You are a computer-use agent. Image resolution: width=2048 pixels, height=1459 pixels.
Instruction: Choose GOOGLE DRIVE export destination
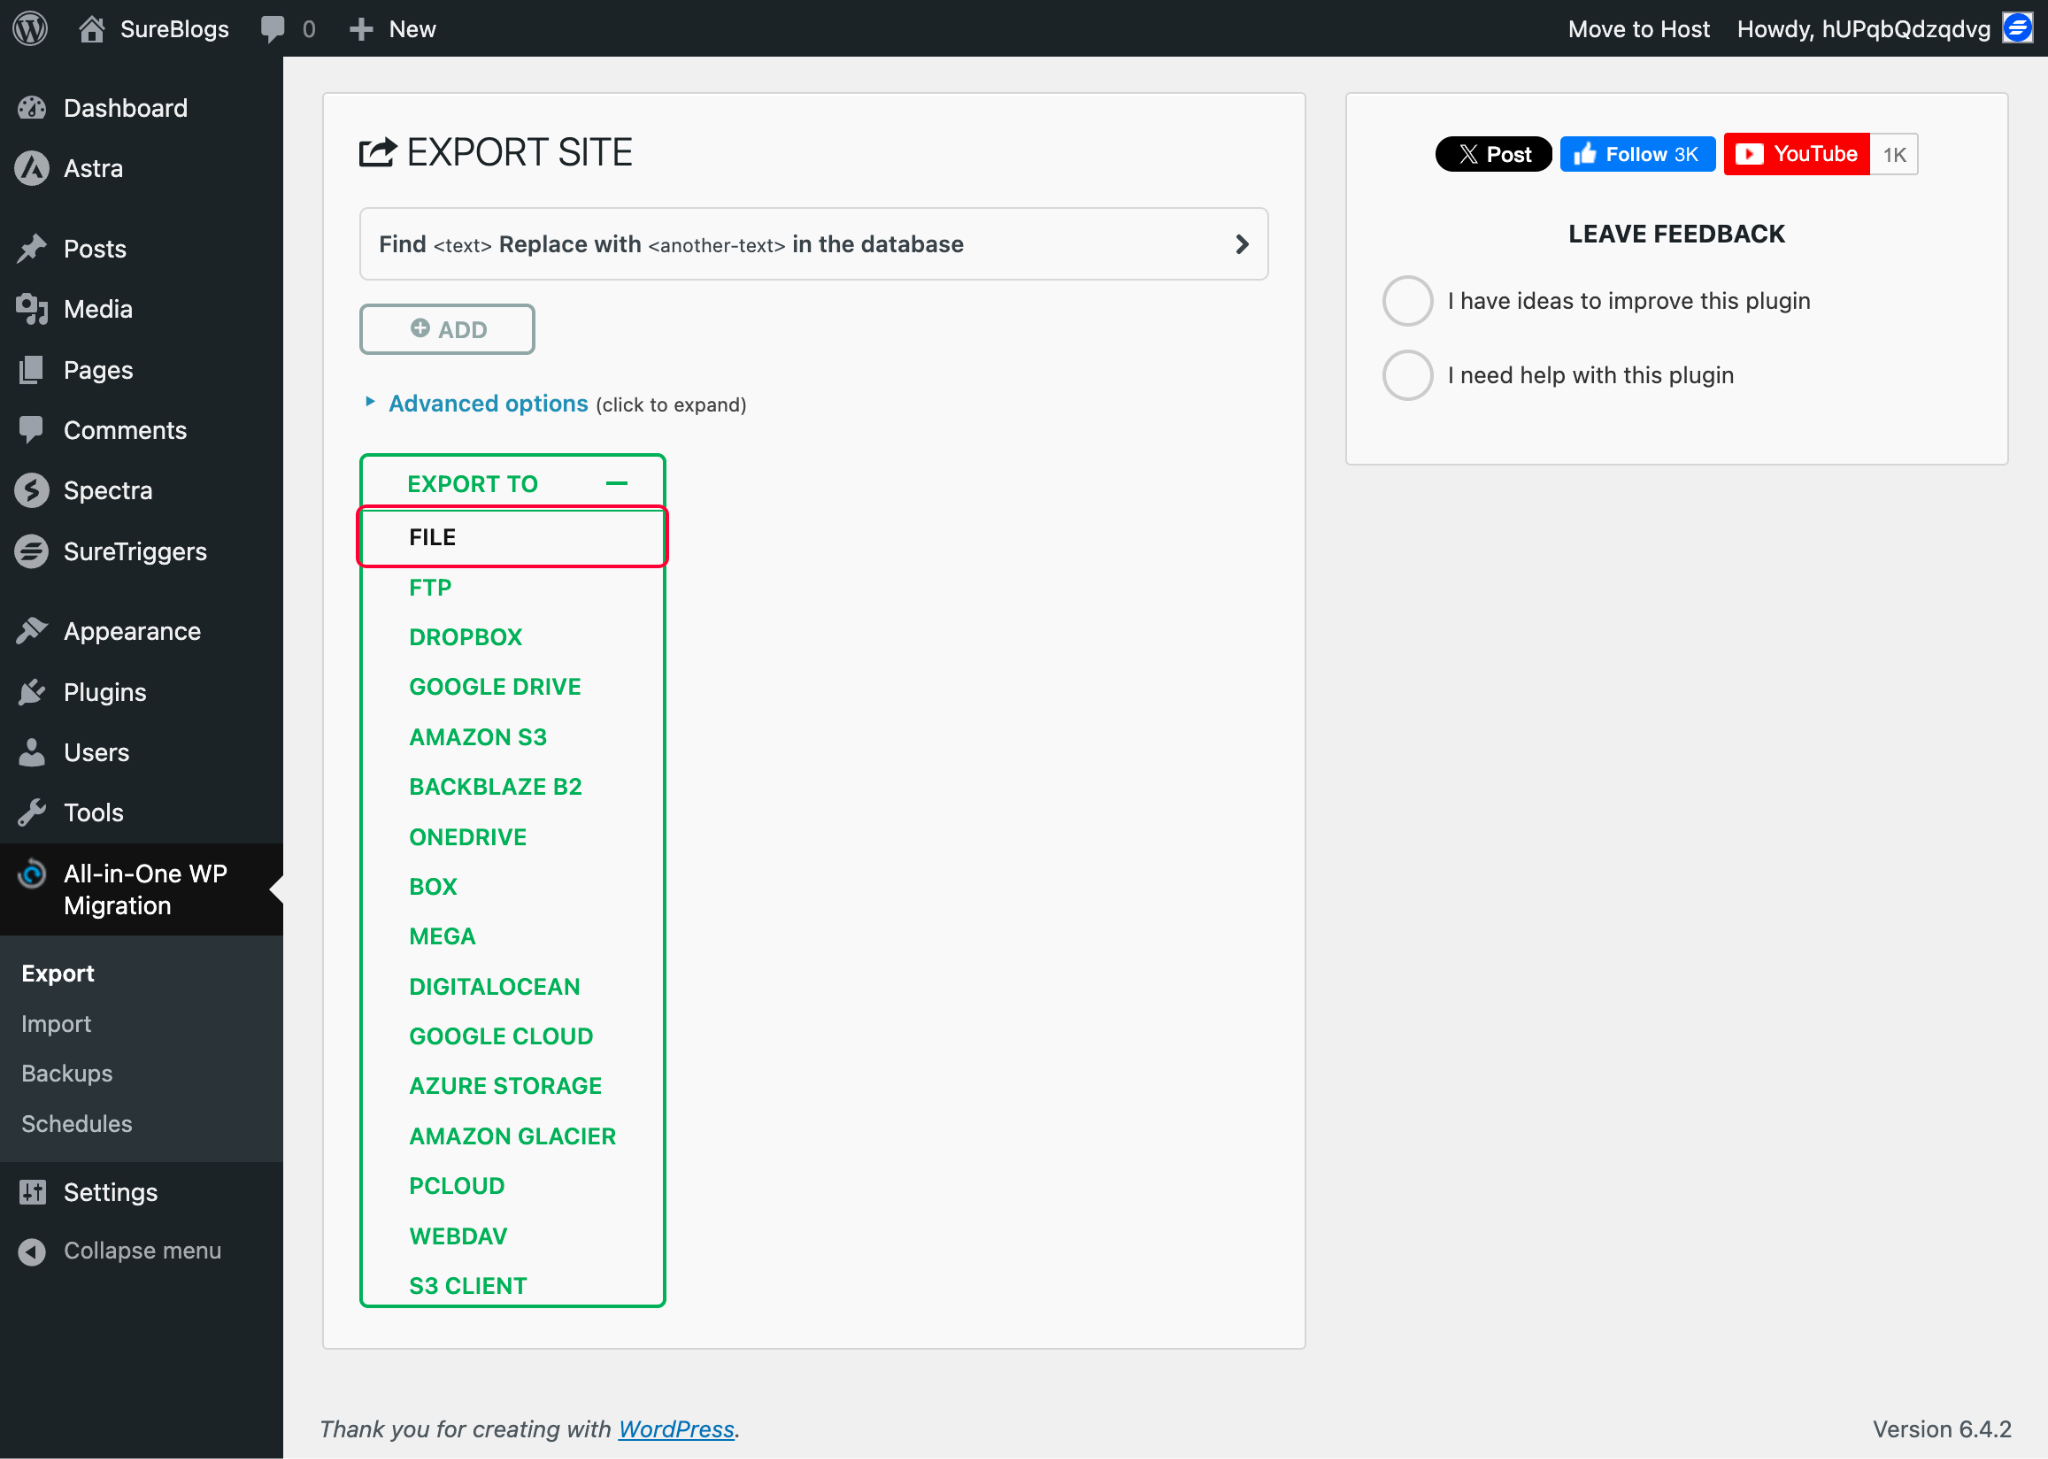pos(495,687)
